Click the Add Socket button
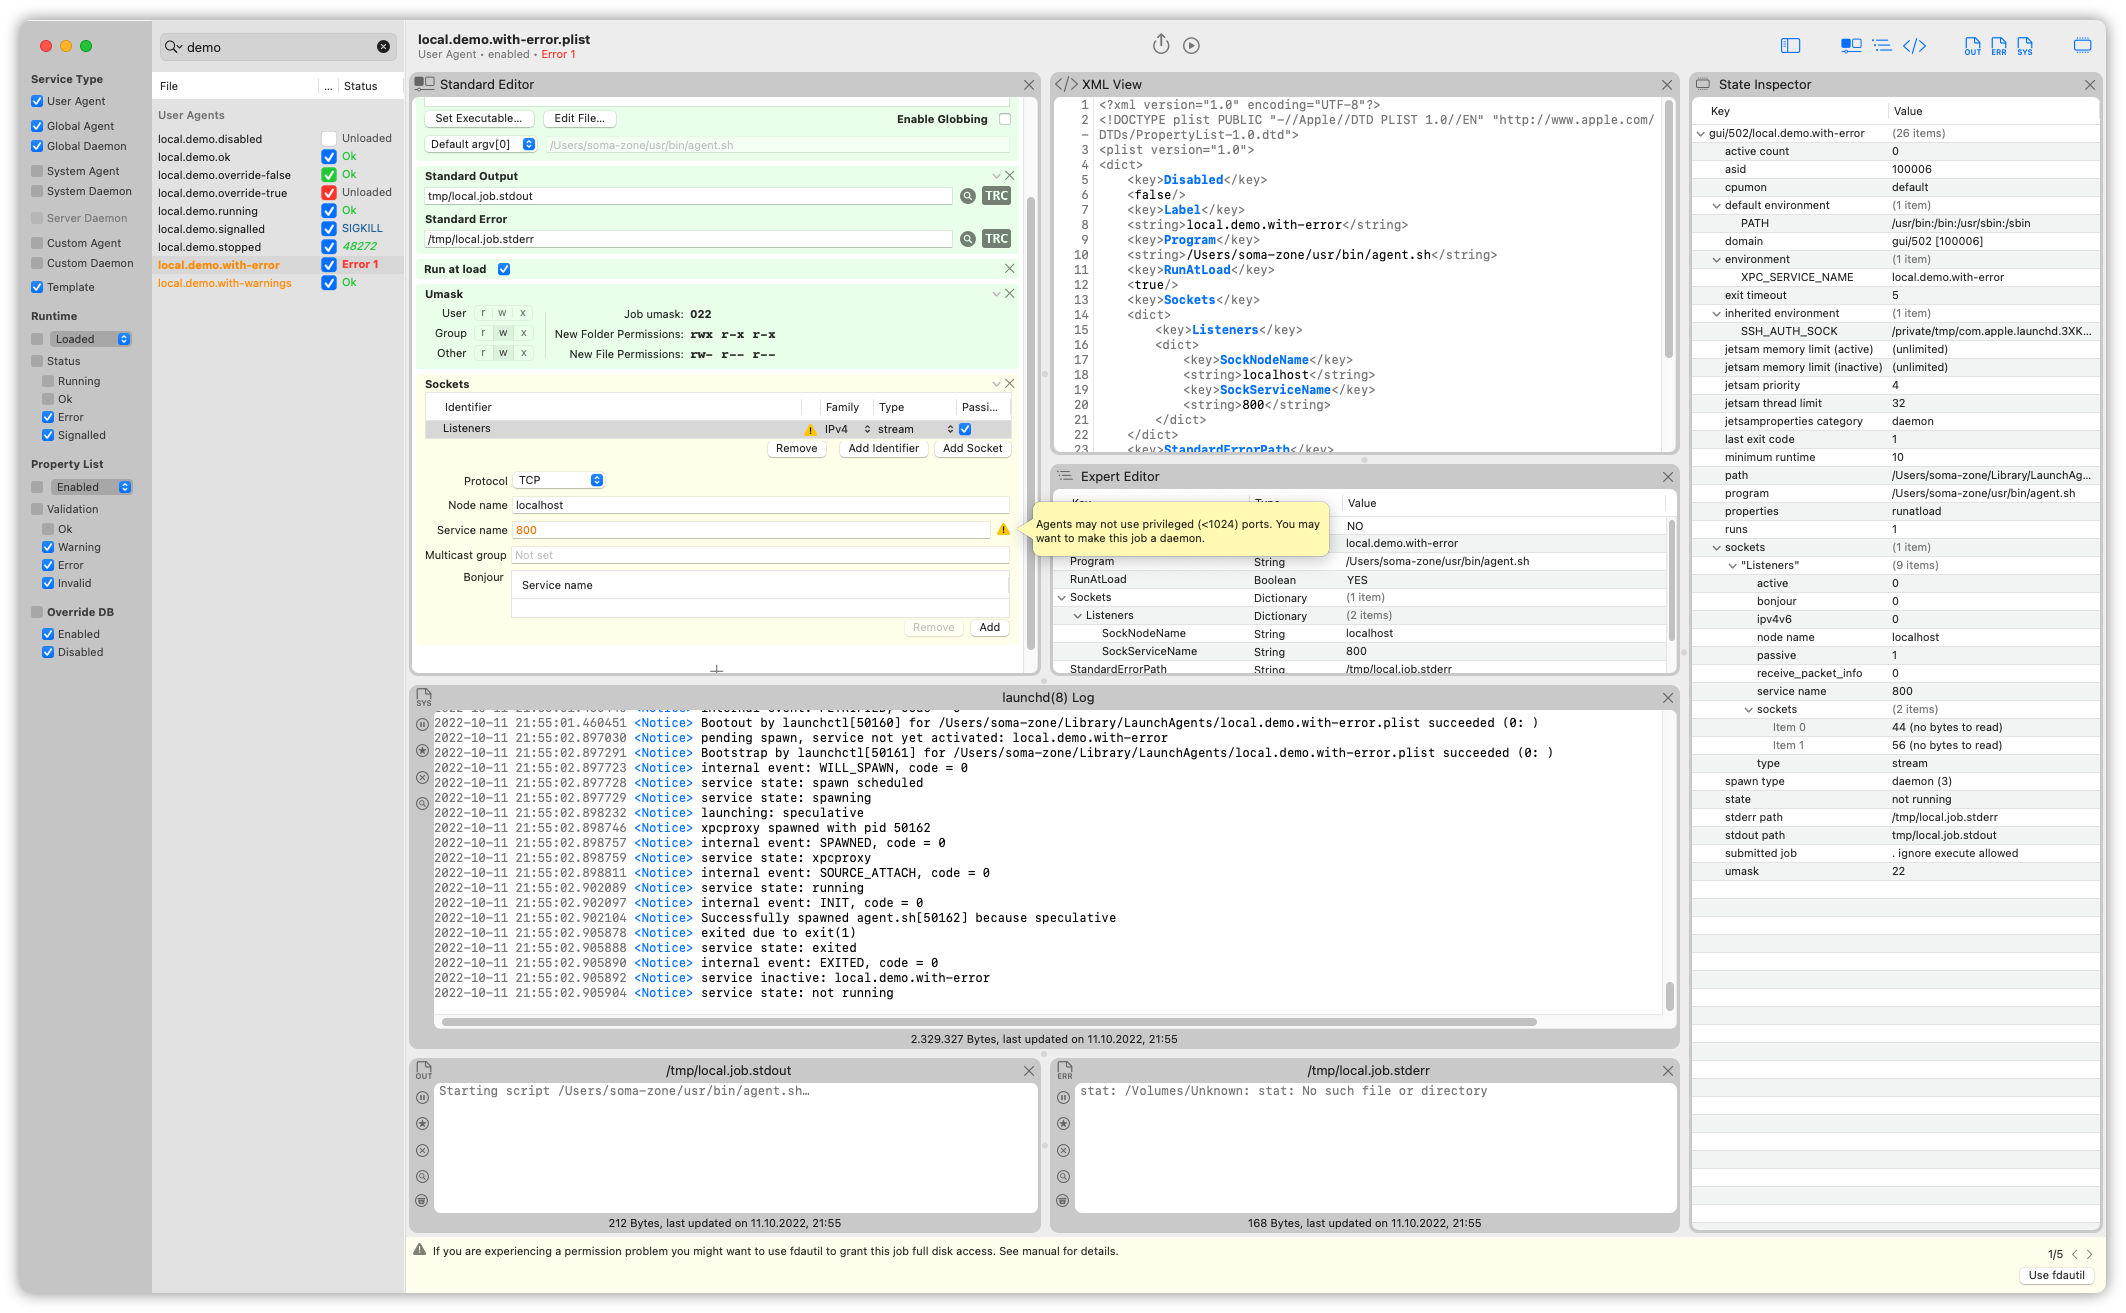2126x1313 pixels. 971,448
